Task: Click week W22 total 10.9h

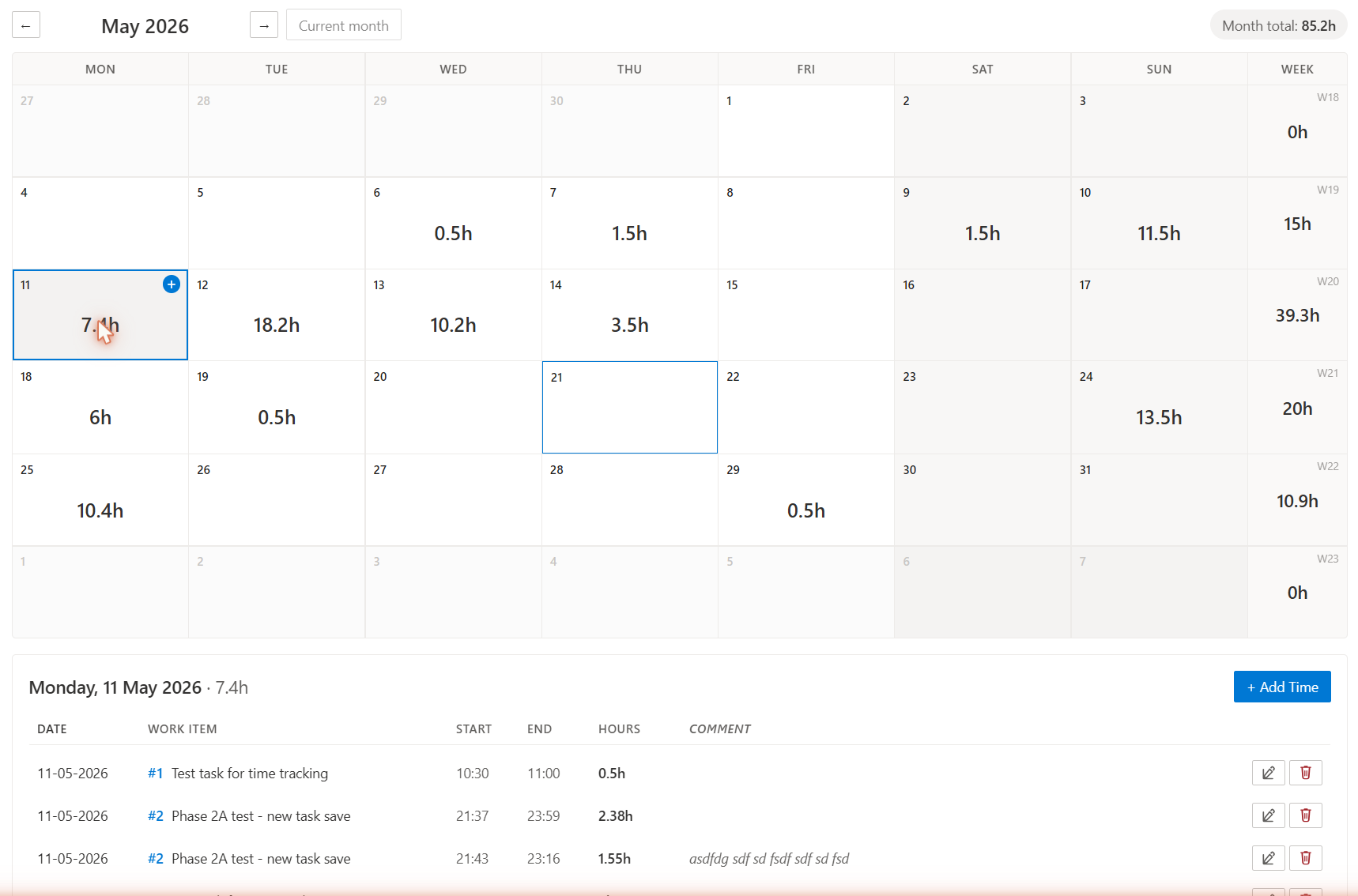Action: (1297, 500)
